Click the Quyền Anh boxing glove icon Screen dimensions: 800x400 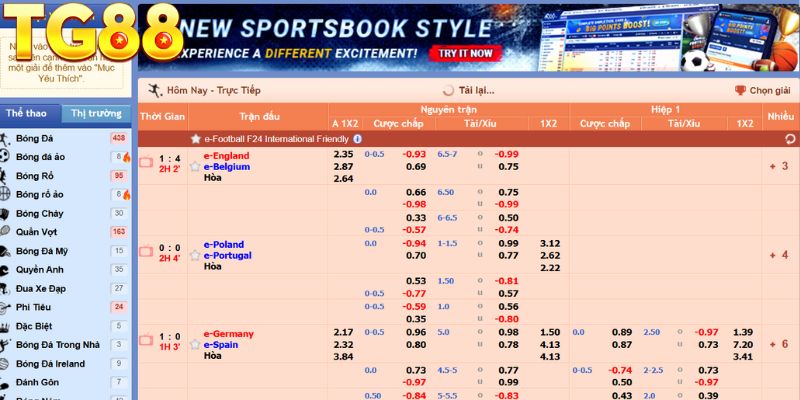[5, 270]
